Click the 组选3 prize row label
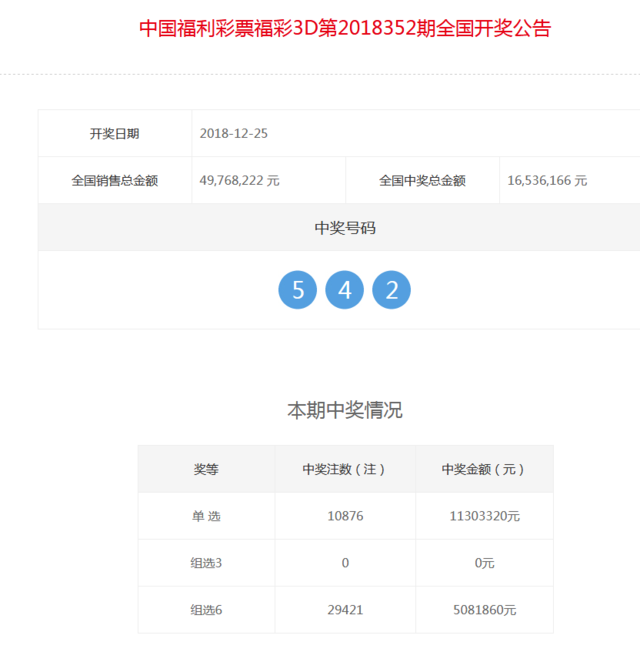 [206, 563]
